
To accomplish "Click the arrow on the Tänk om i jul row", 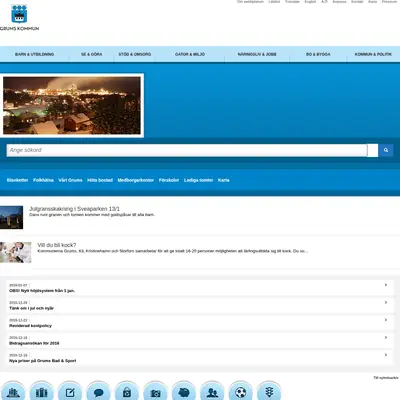I will (386, 302).
